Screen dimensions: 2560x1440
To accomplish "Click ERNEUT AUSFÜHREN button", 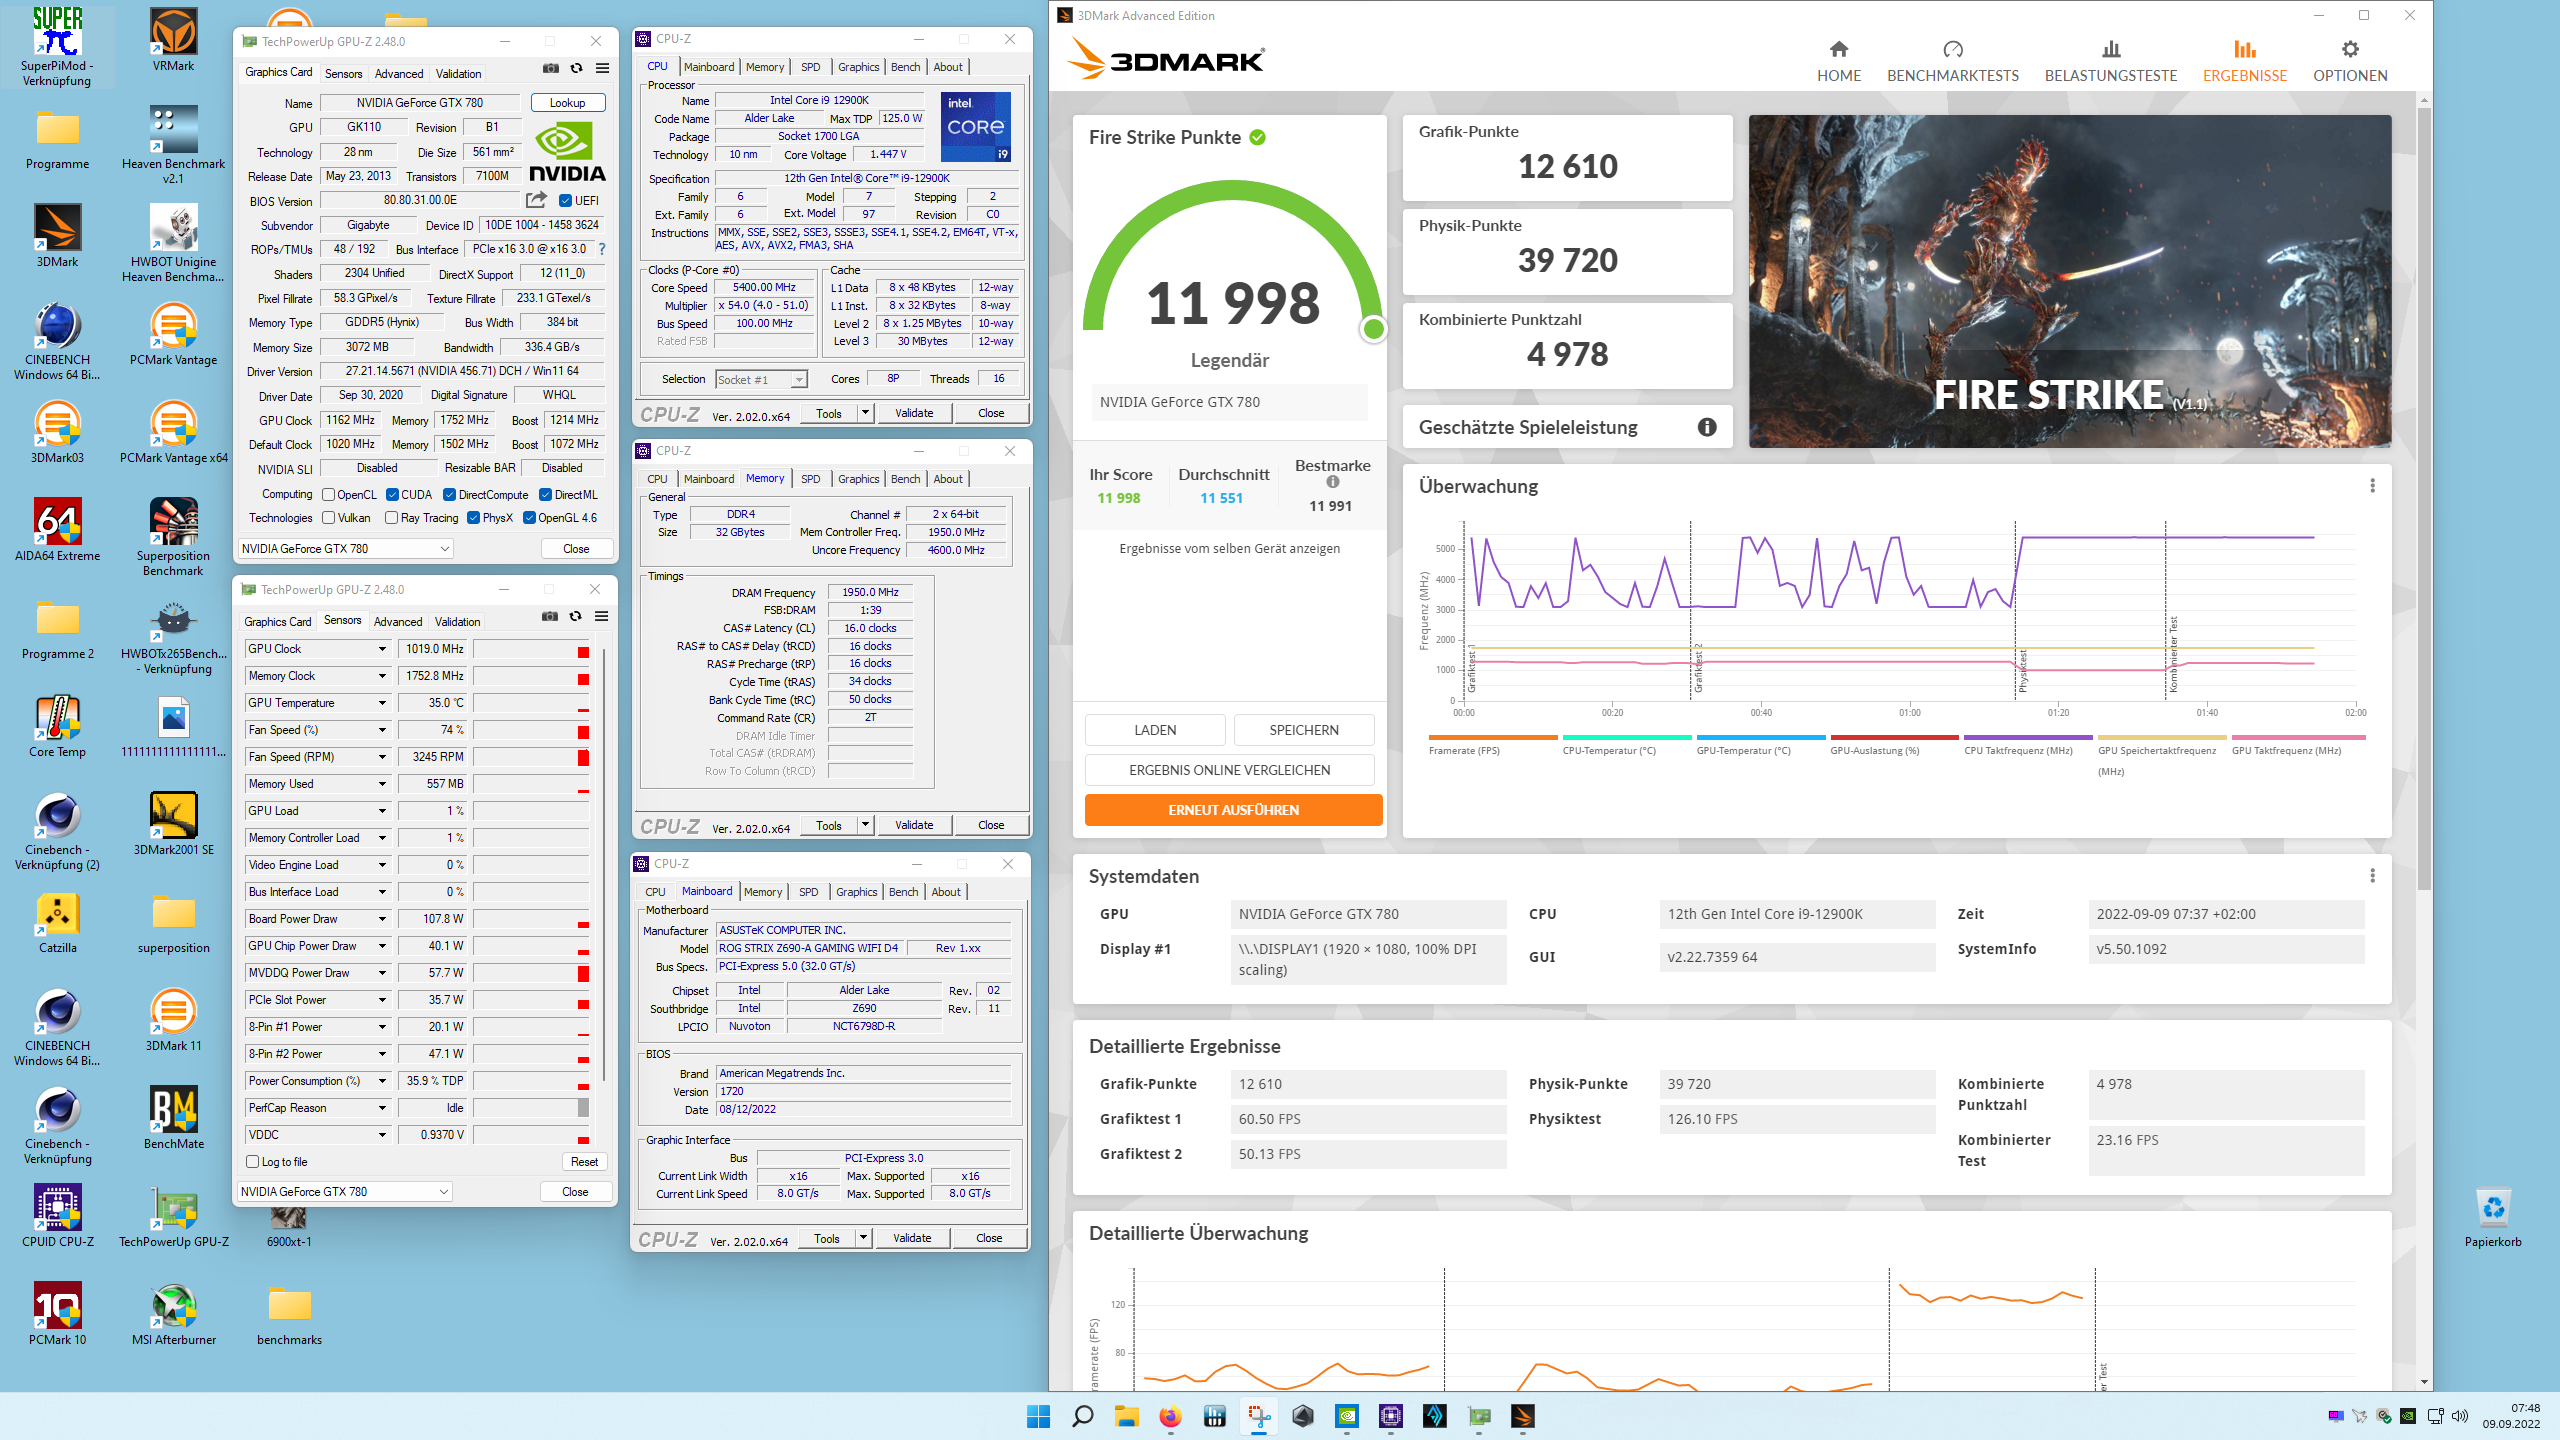I will [1233, 810].
